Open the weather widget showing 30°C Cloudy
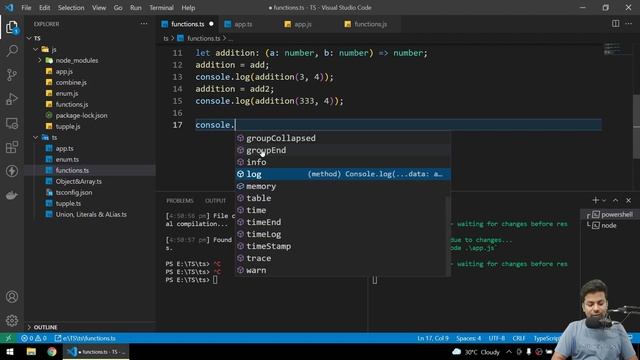This screenshot has height=360, width=640. (476, 352)
